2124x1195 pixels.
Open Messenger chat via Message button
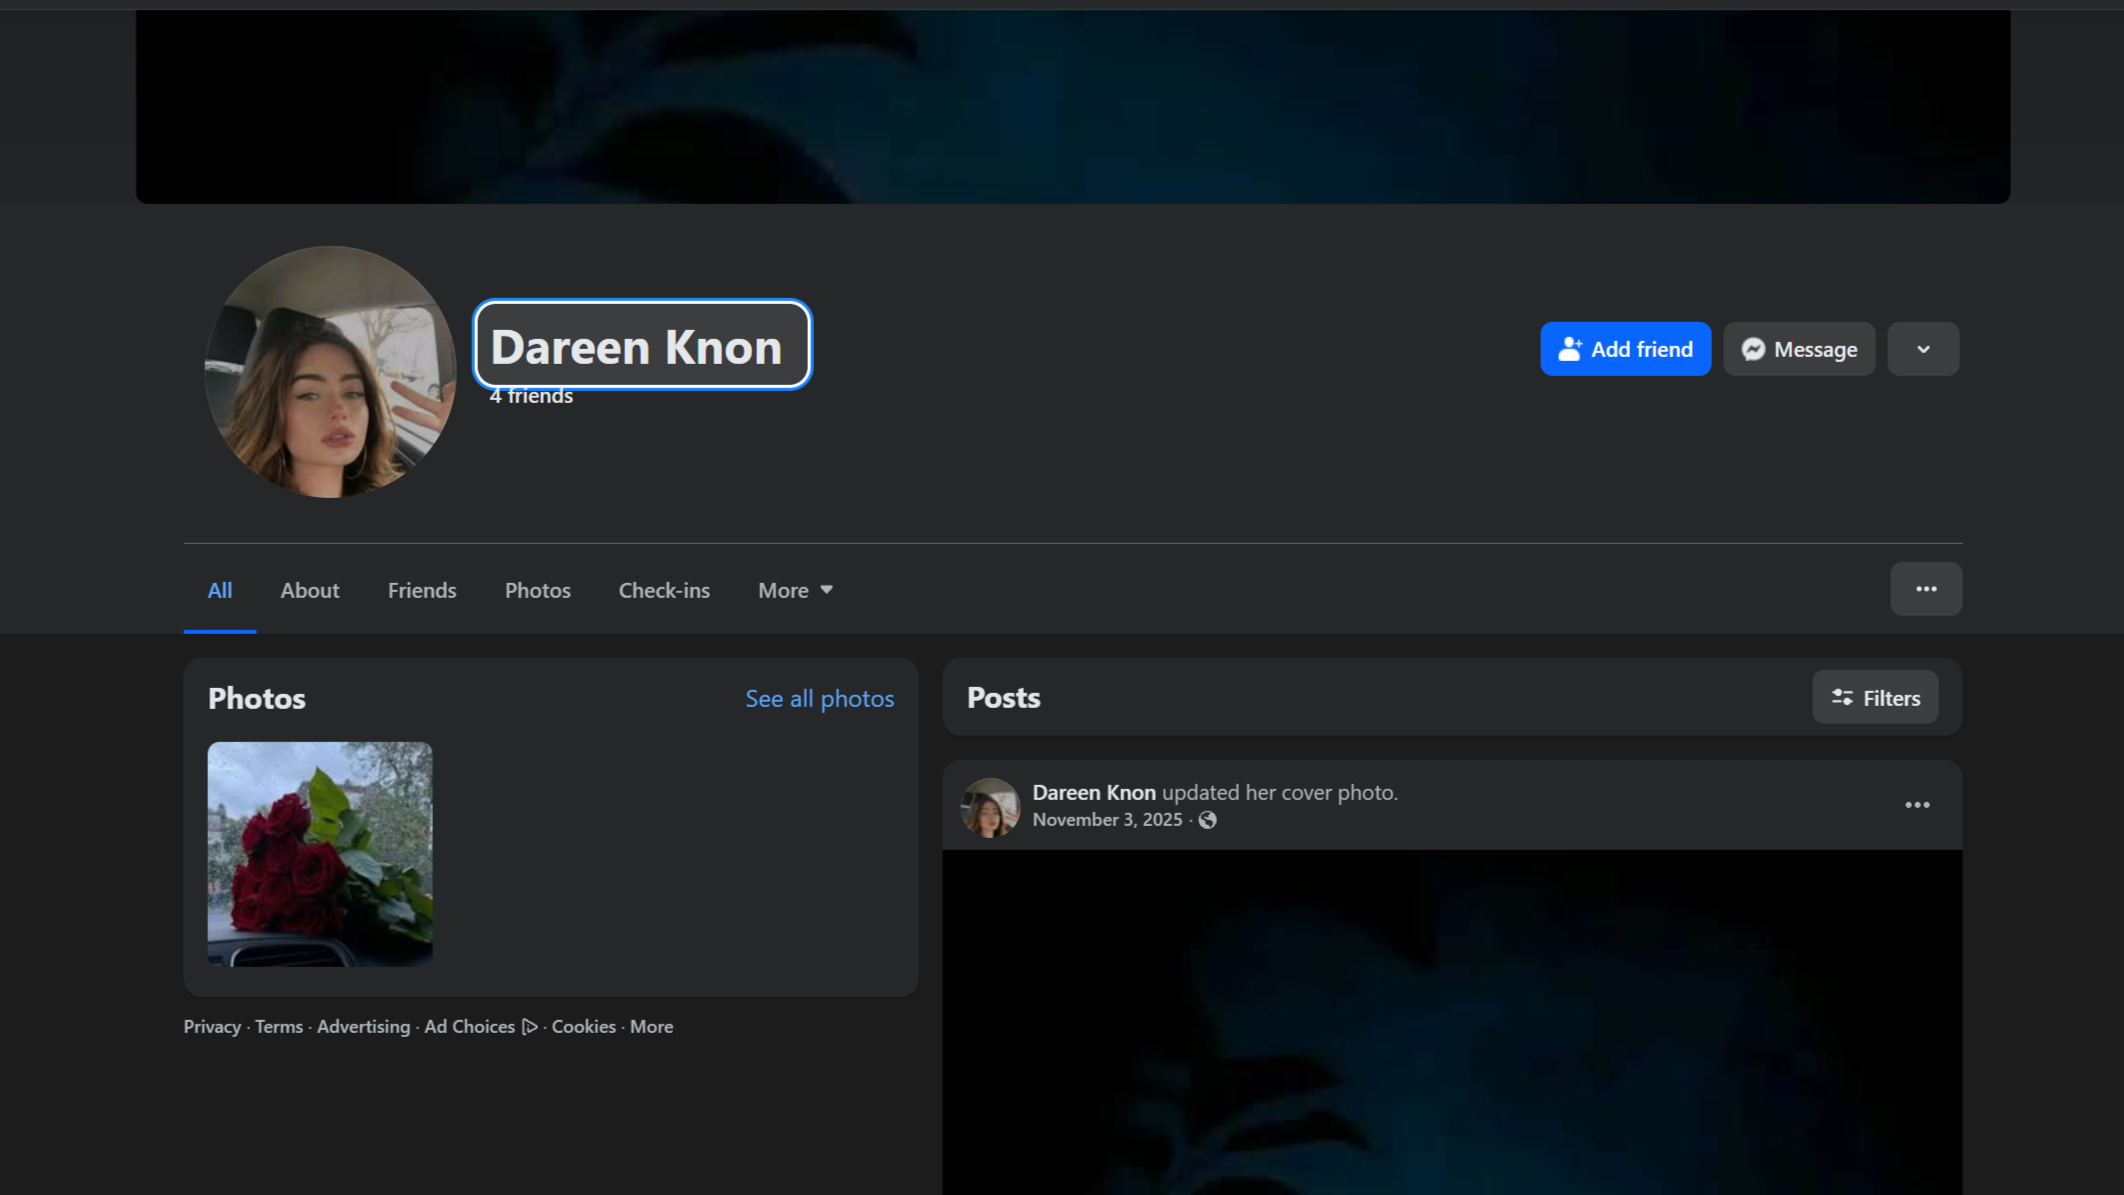click(1798, 349)
